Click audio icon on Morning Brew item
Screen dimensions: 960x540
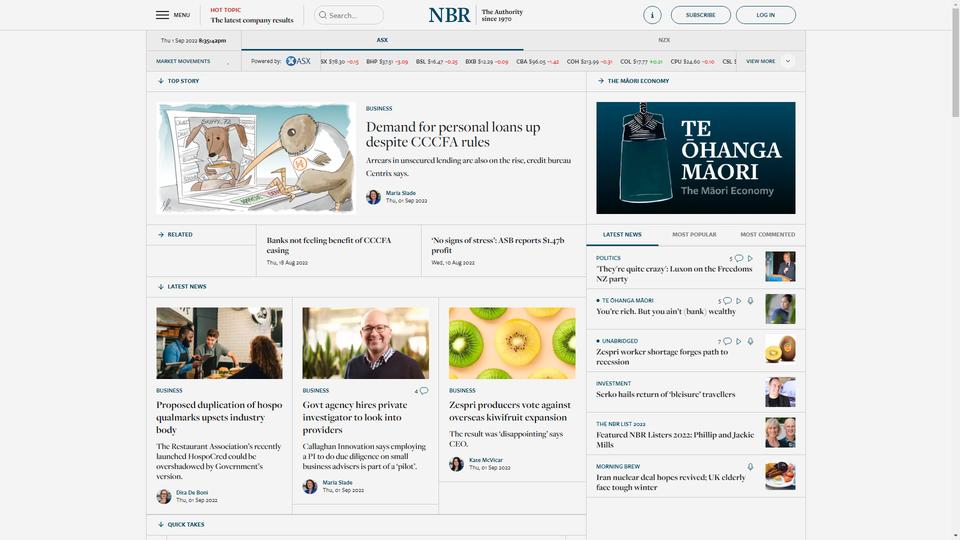click(750, 467)
